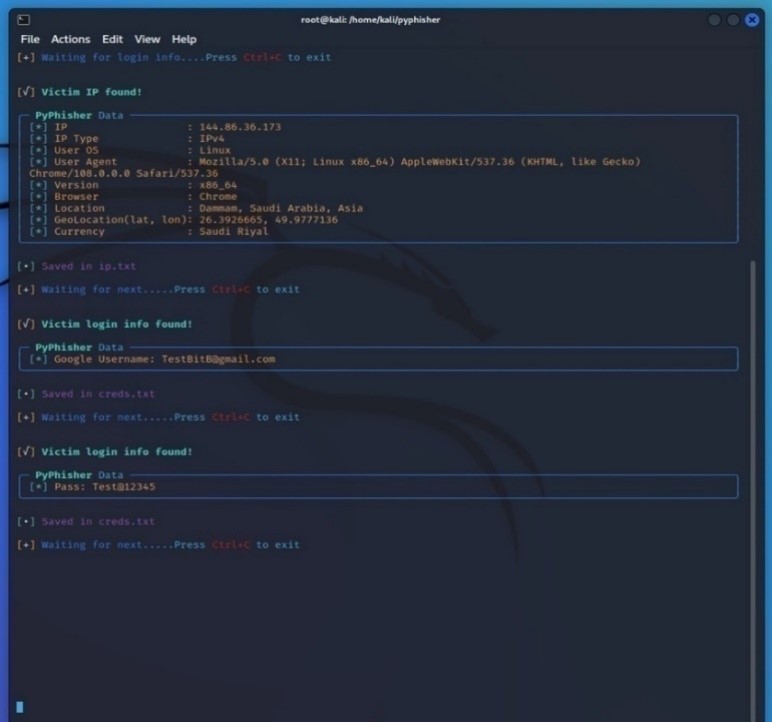Click the blinking cursor at the terminal bottom

coord(20,707)
